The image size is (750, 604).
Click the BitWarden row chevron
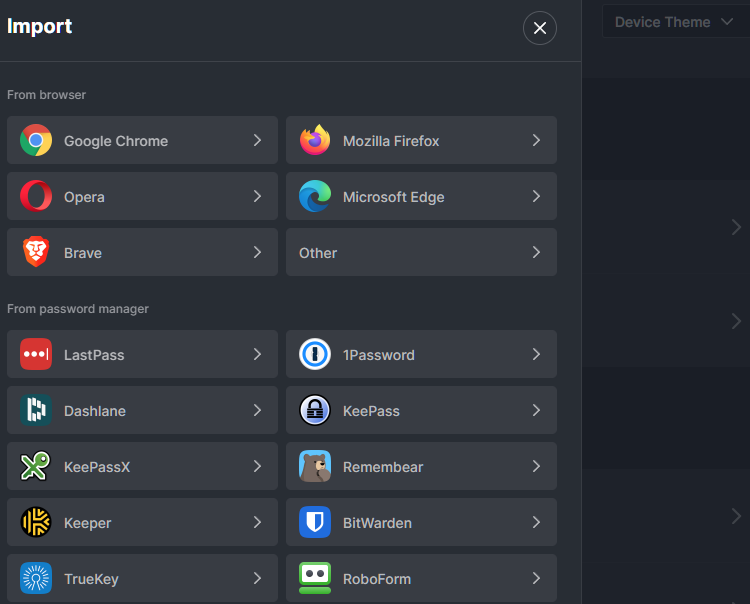pos(536,522)
